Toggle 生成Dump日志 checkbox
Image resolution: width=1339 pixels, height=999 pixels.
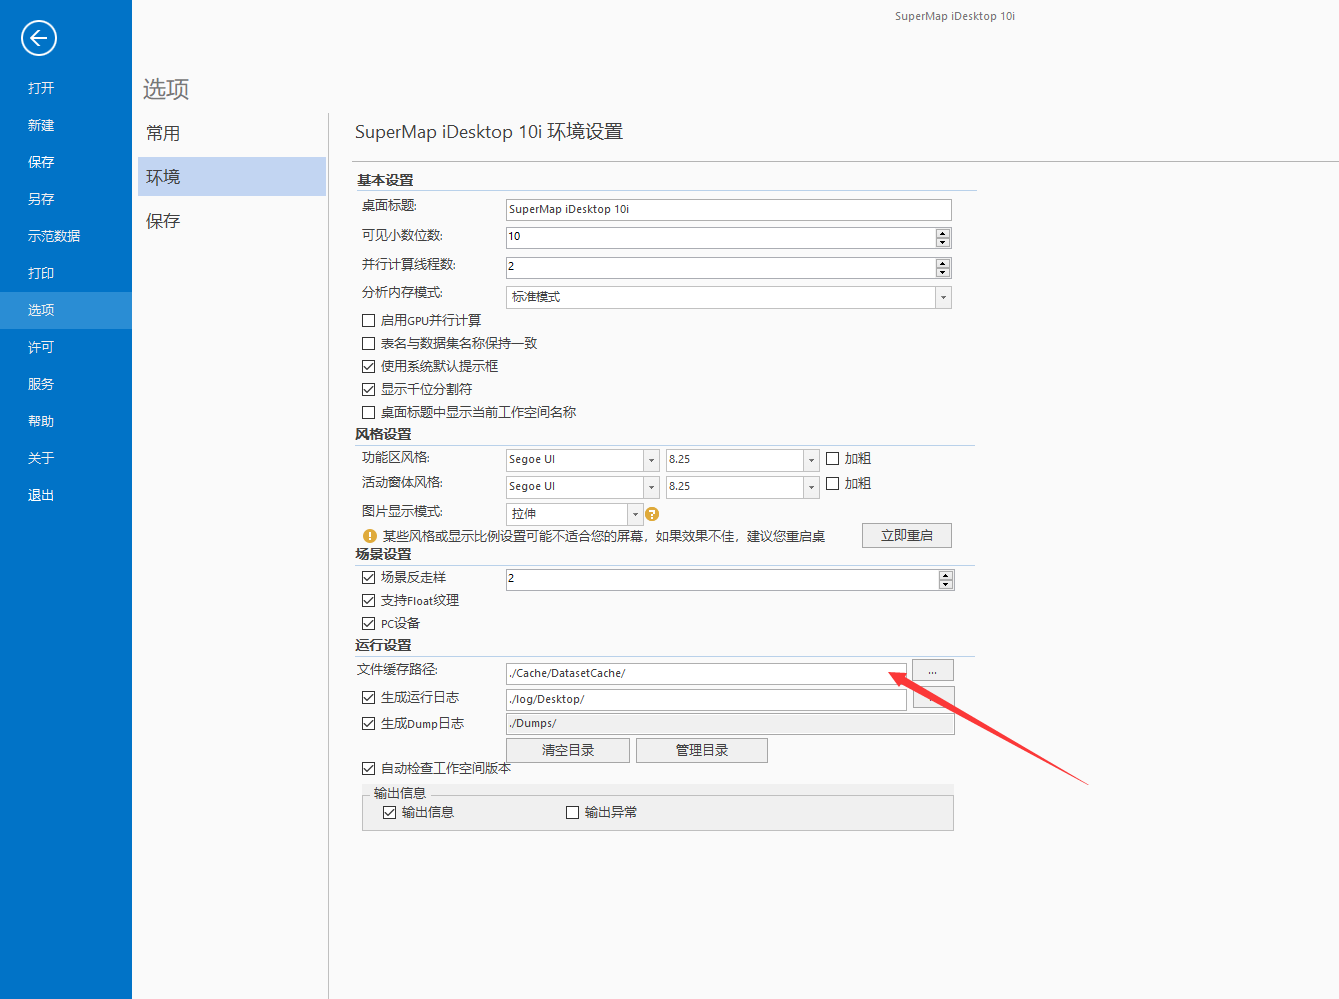pos(368,724)
